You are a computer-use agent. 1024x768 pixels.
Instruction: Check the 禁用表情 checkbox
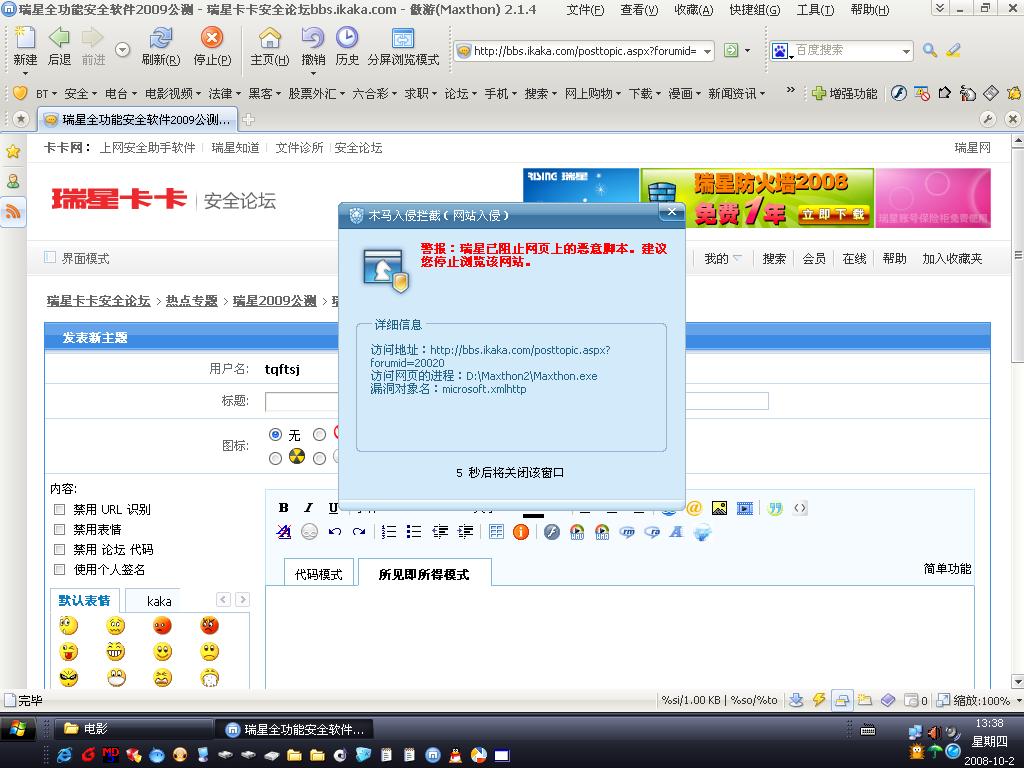pyautogui.click(x=59, y=530)
